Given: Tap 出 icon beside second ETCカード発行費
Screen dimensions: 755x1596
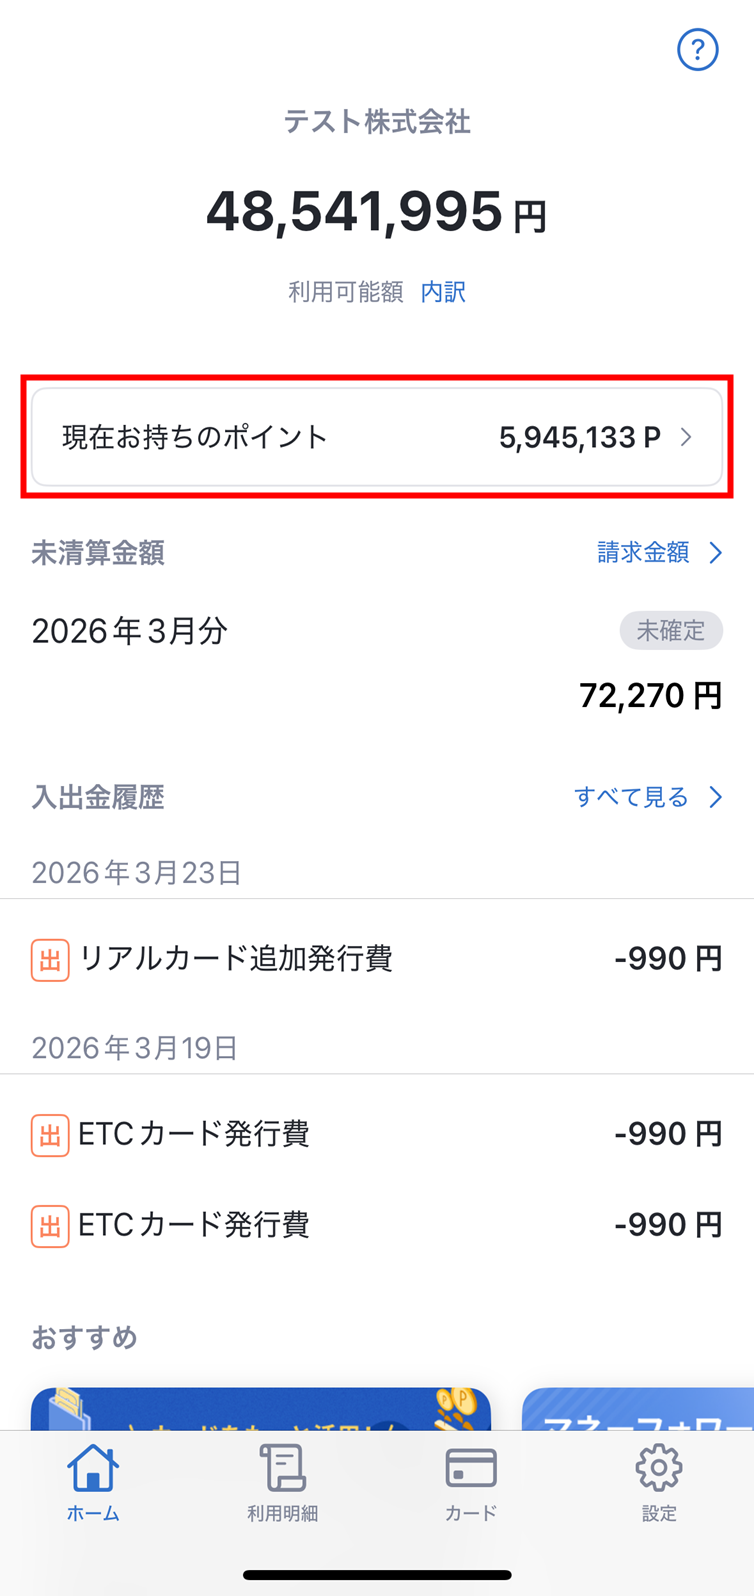Looking at the screenshot, I should tap(50, 1226).
